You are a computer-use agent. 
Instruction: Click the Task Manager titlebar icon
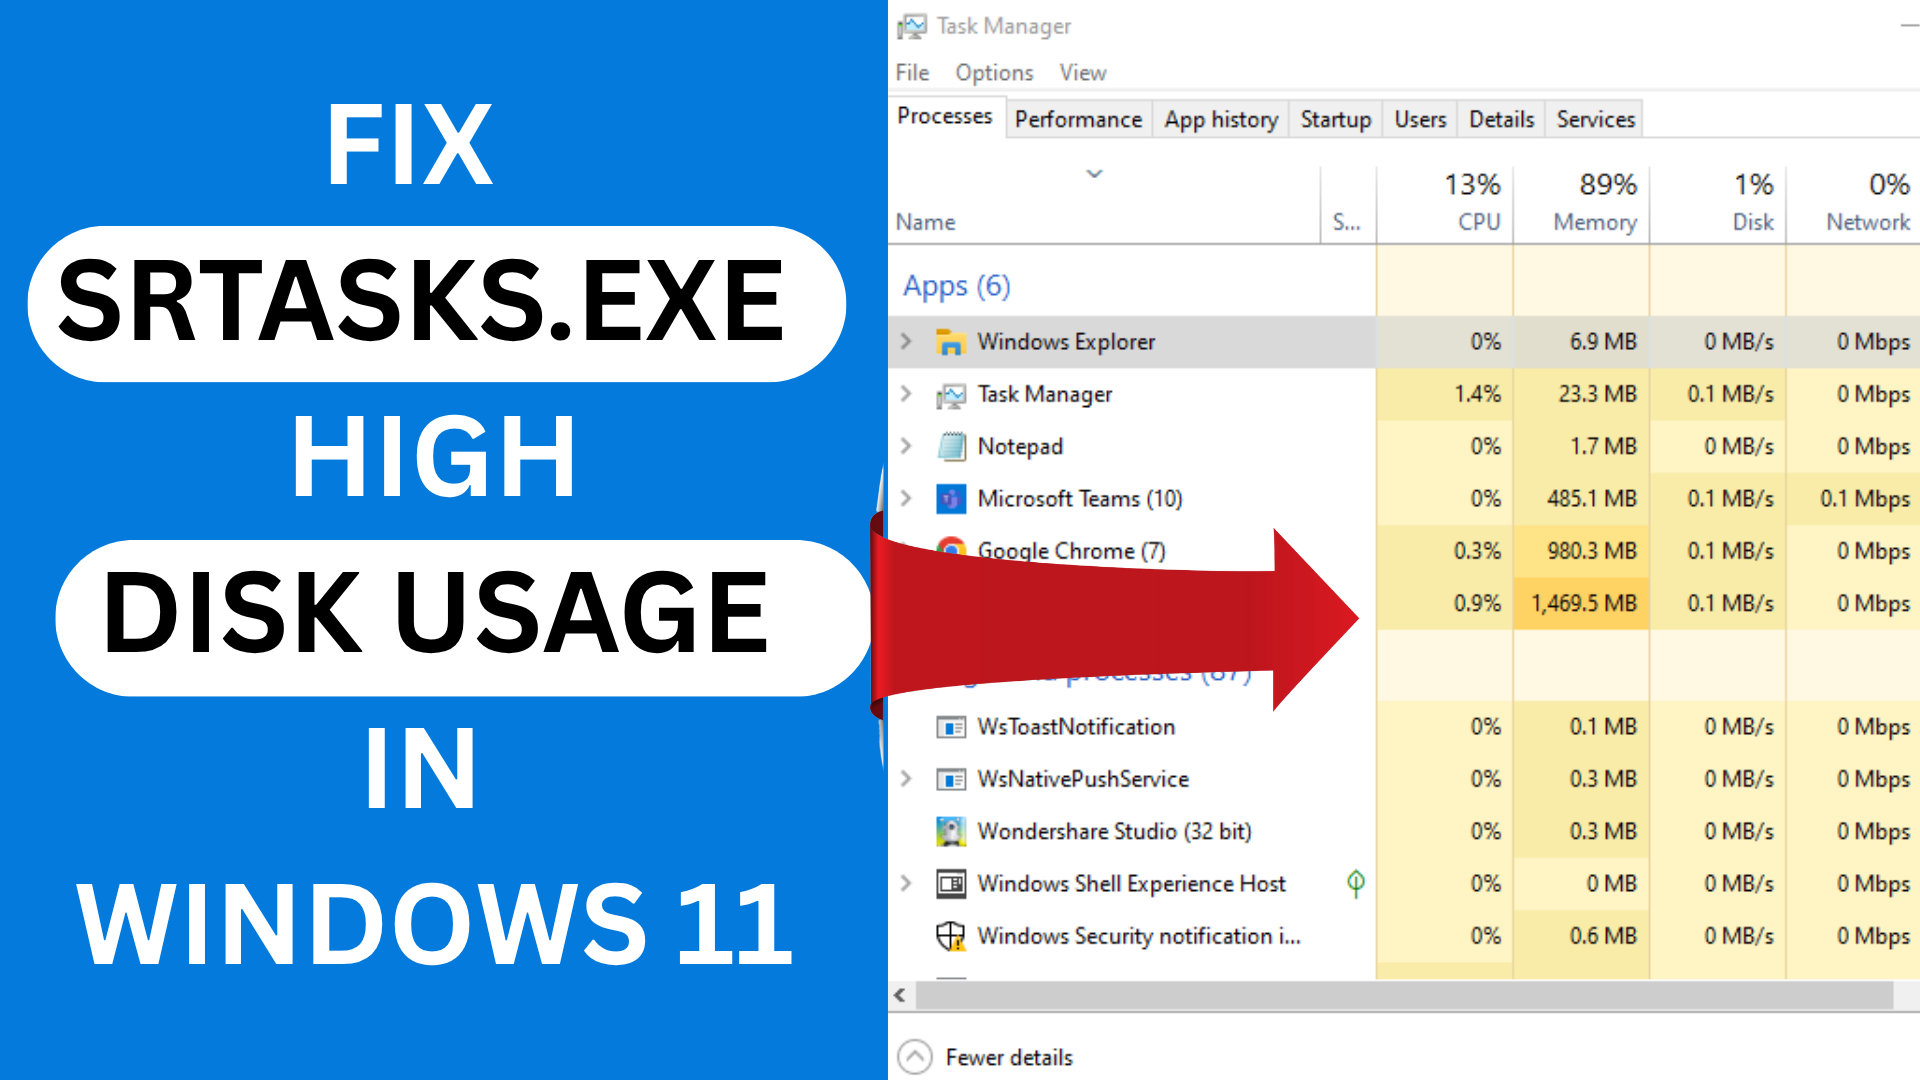pyautogui.click(x=912, y=26)
